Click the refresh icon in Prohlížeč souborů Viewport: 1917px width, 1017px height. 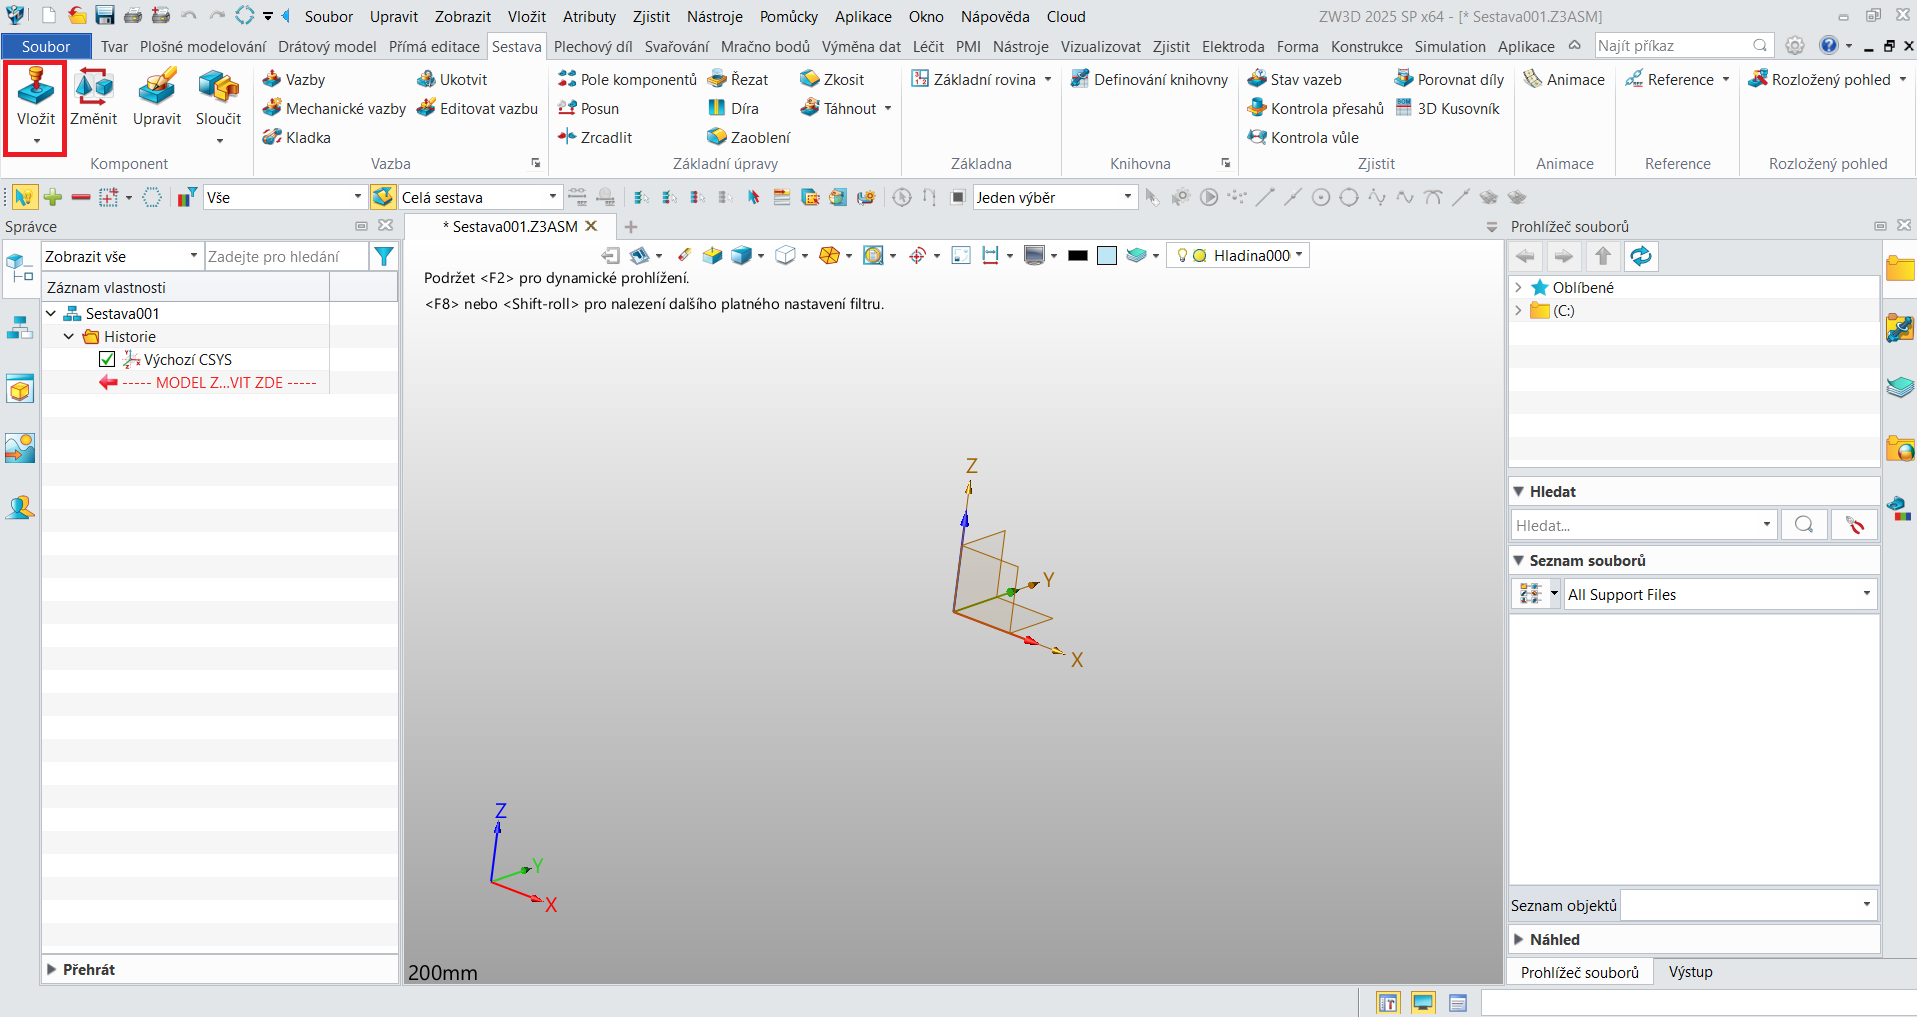click(1640, 257)
